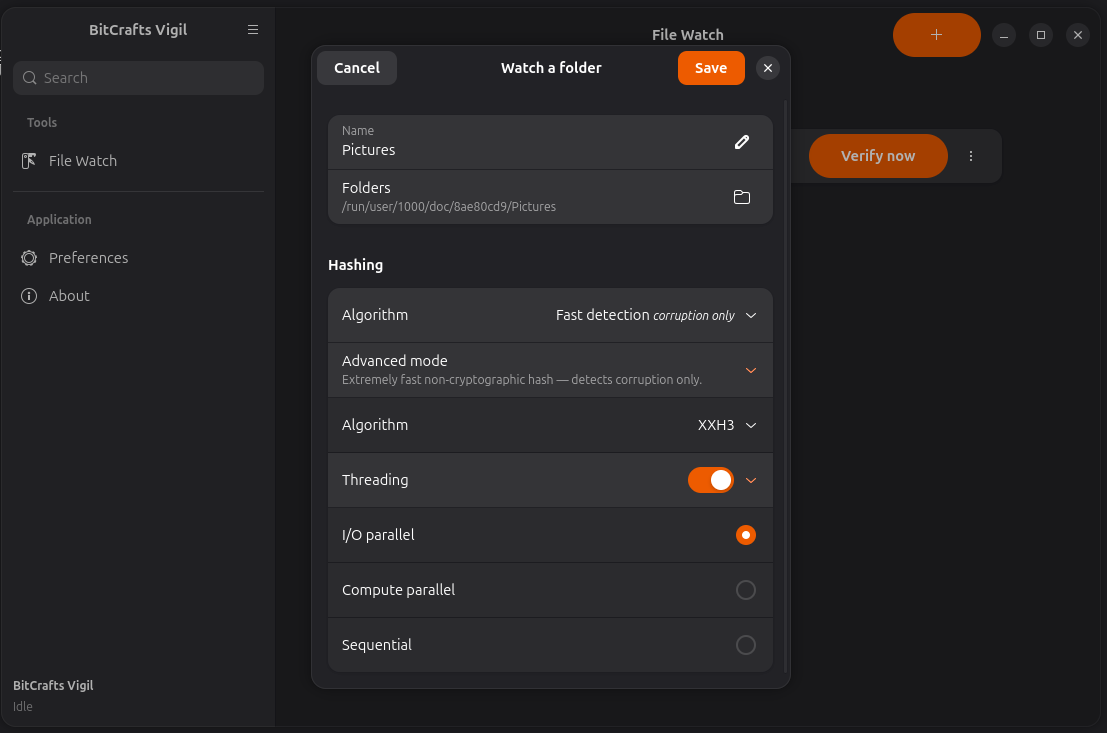The height and width of the screenshot is (733, 1107).
Task: Click the folder icon to choose folders
Action: point(742,197)
